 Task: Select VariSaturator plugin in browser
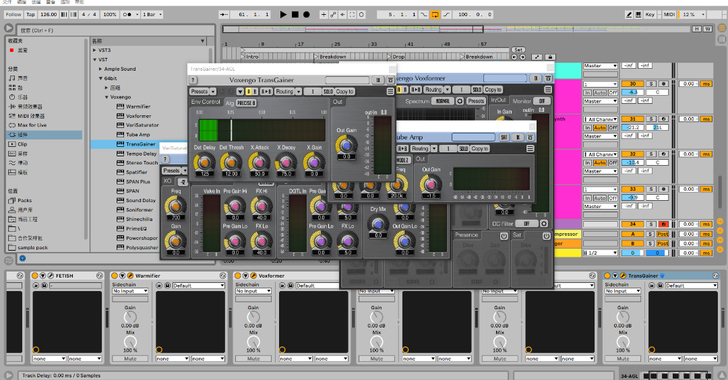142,125
